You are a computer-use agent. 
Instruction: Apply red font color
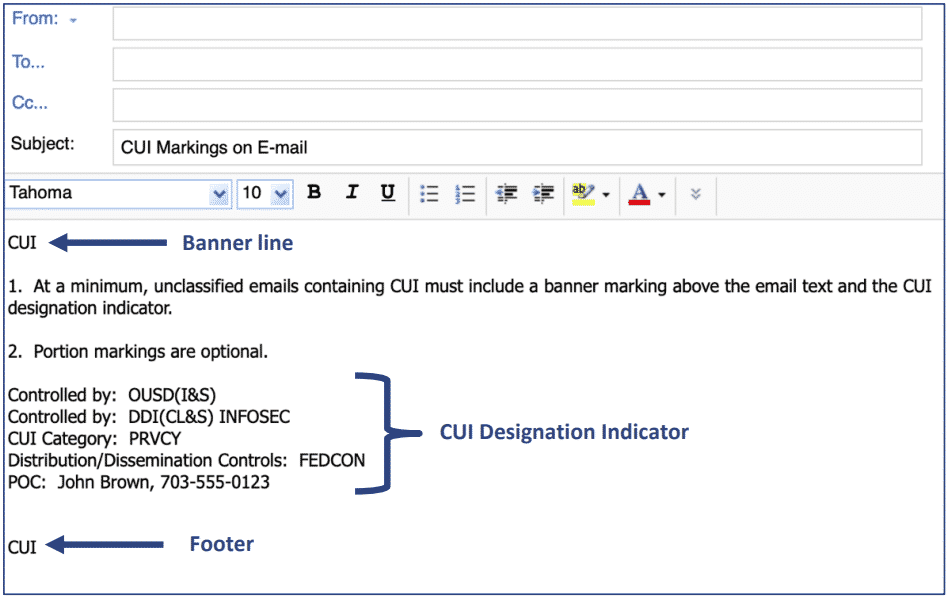click(639, 194)
